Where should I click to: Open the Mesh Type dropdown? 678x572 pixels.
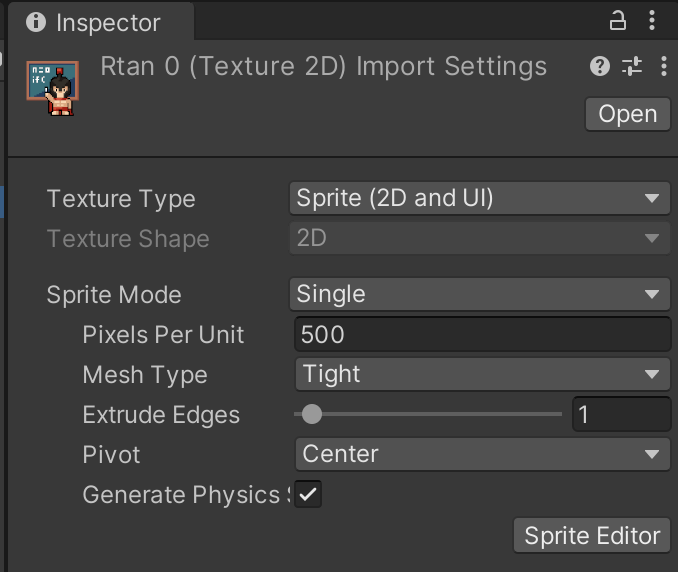click(x=483, y=374)
